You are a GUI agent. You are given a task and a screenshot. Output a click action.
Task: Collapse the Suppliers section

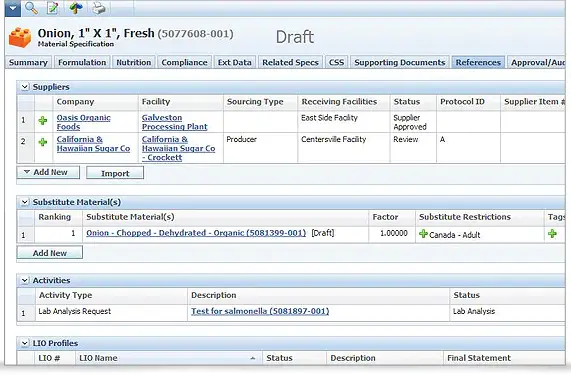(x=25, y=87)
